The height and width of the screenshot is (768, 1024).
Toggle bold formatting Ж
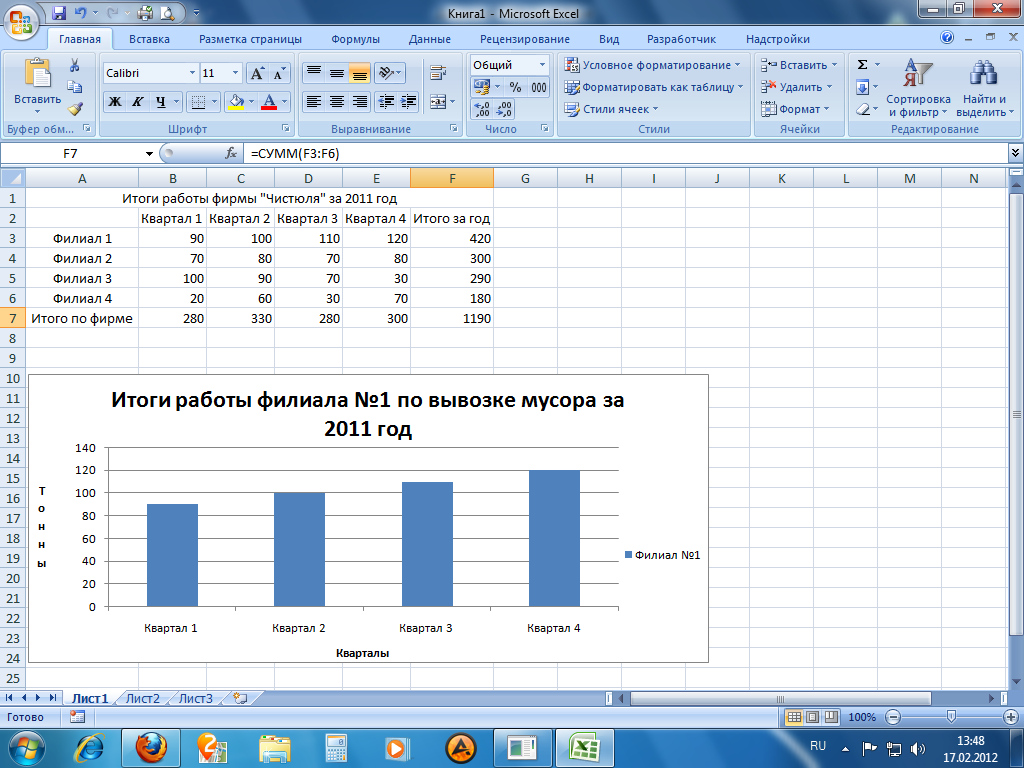(115, 101)
